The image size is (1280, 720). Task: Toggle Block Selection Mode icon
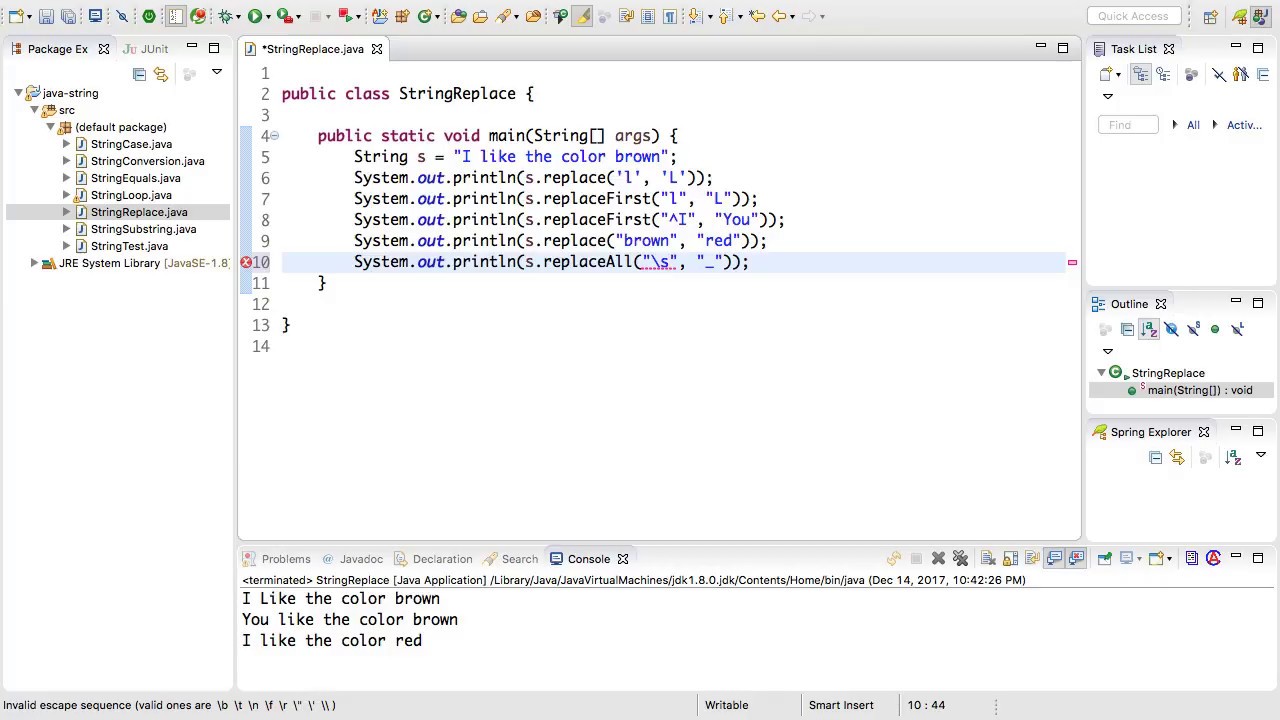(x=648, y=16)
